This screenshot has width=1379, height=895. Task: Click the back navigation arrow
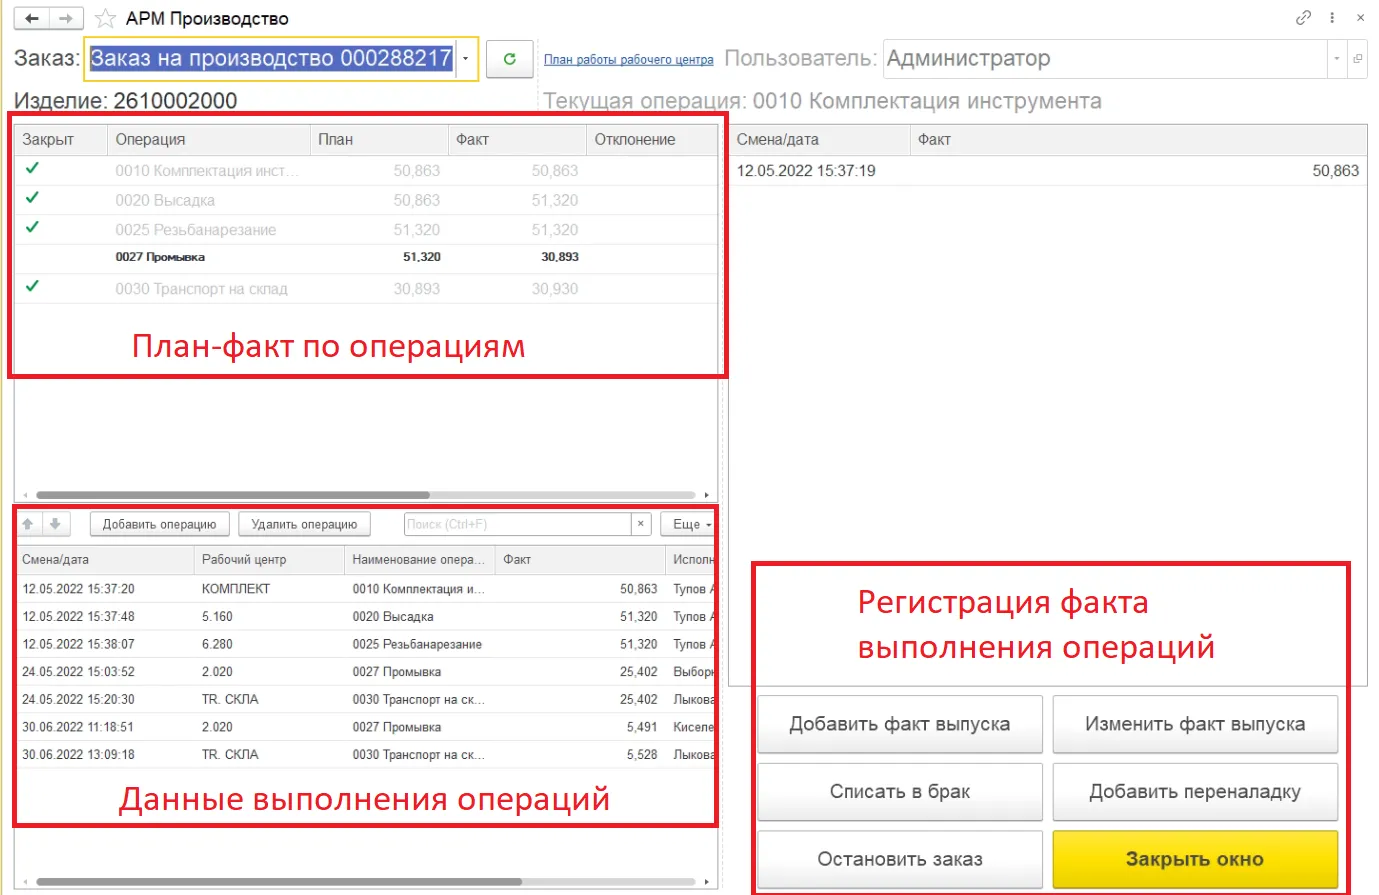click(x=32, y=18)
